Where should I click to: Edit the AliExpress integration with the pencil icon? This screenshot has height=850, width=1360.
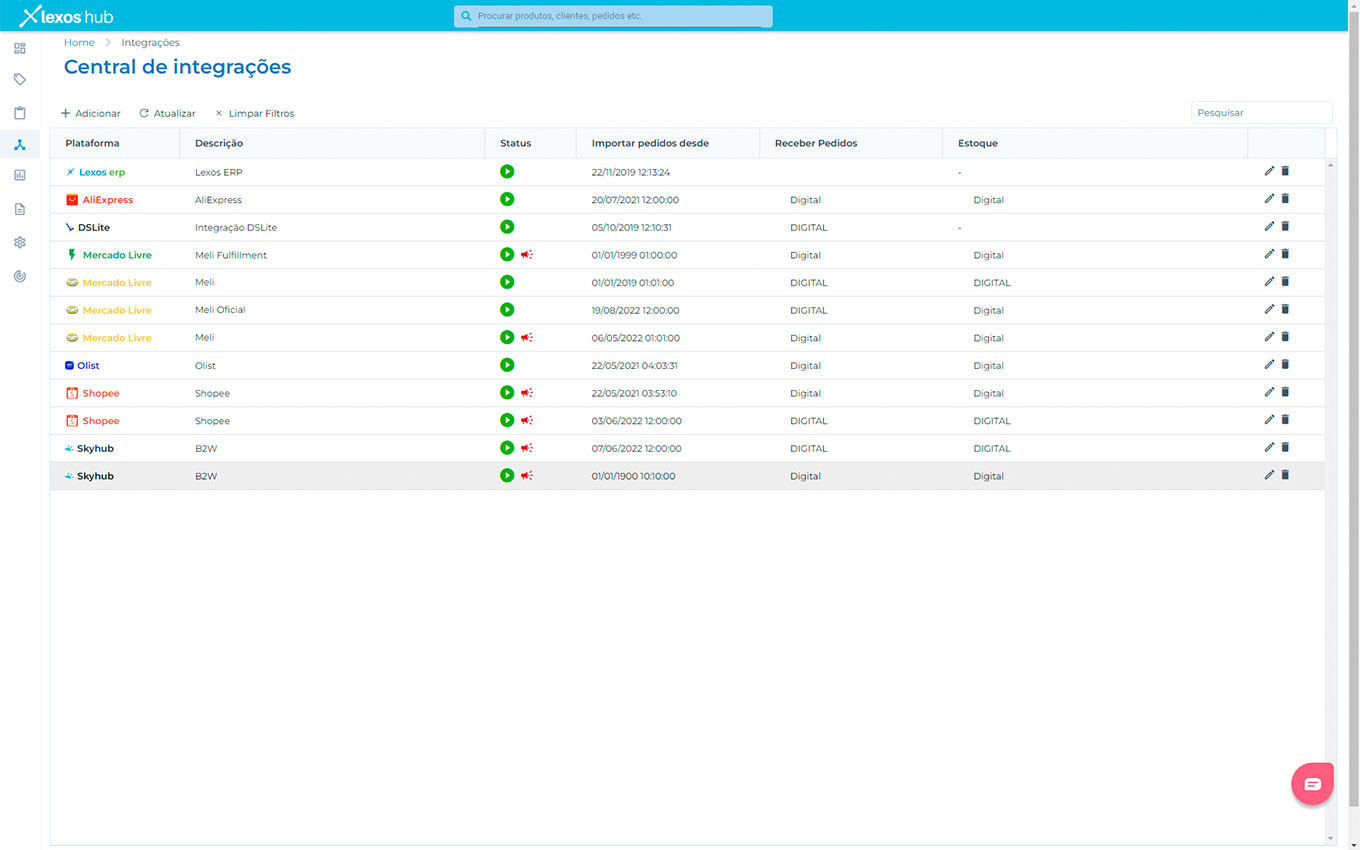tap(1269, 199)
